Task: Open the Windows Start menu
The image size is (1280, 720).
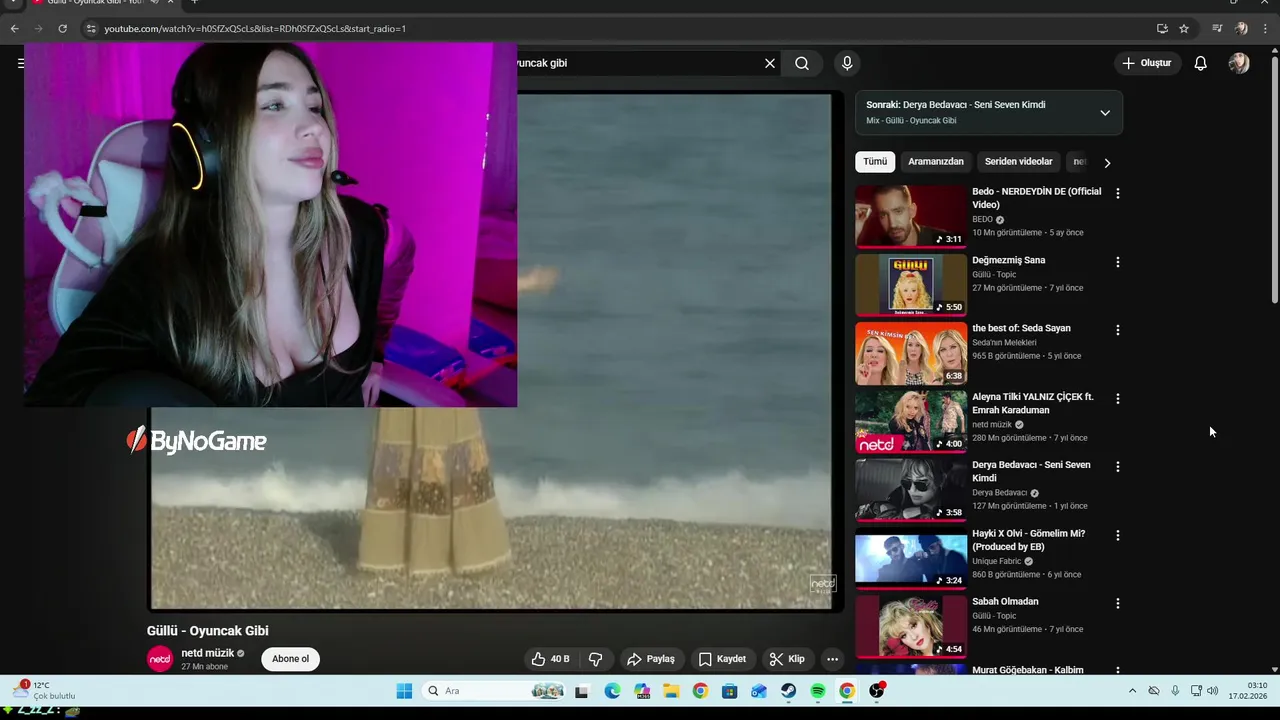Action: (404, 691)
